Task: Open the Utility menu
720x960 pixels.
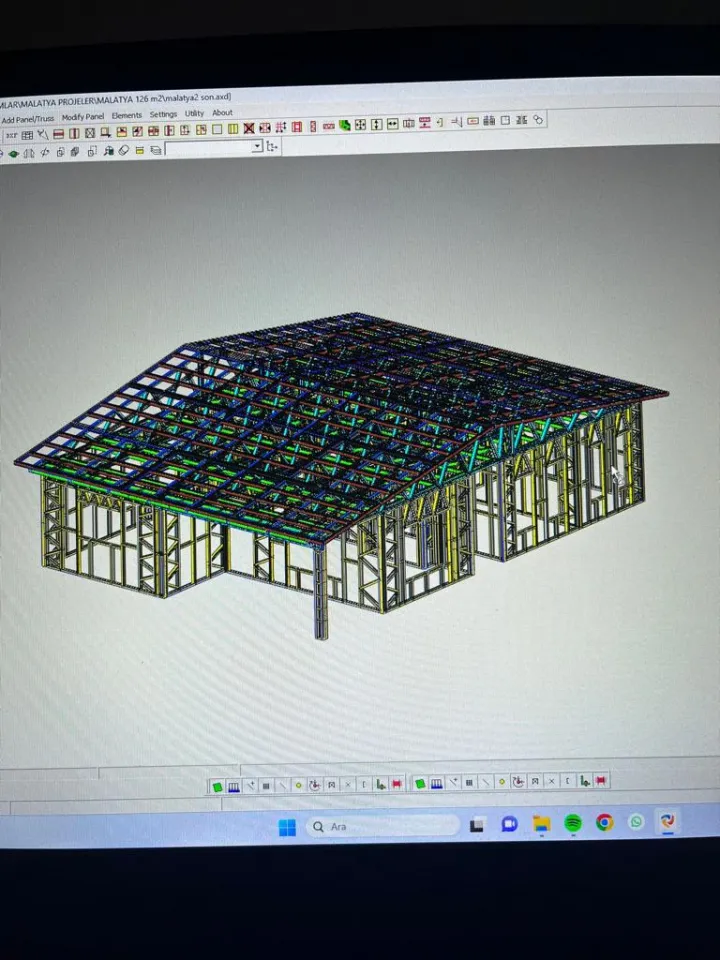Action: 194,113
